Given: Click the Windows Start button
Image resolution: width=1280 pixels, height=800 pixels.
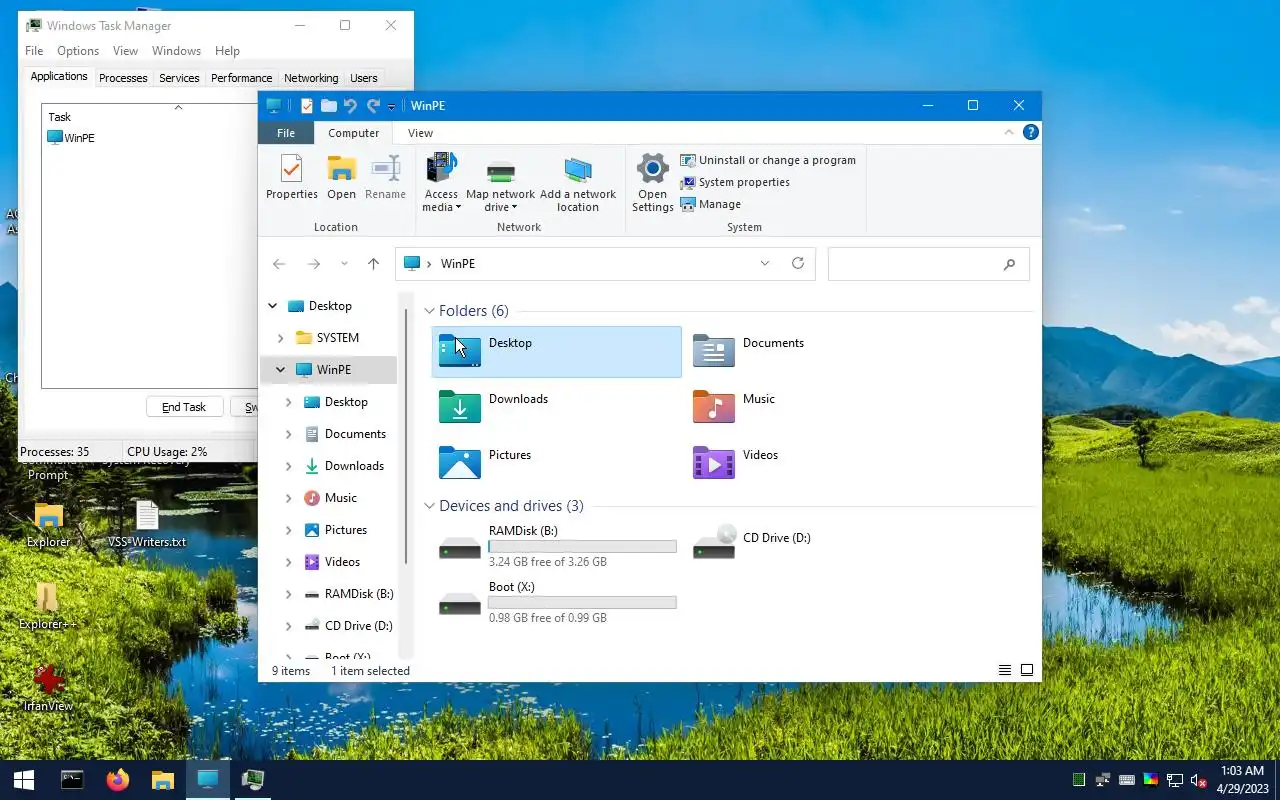Looking at the screenshot, I should pyautogui.click(x=24, y=780).
